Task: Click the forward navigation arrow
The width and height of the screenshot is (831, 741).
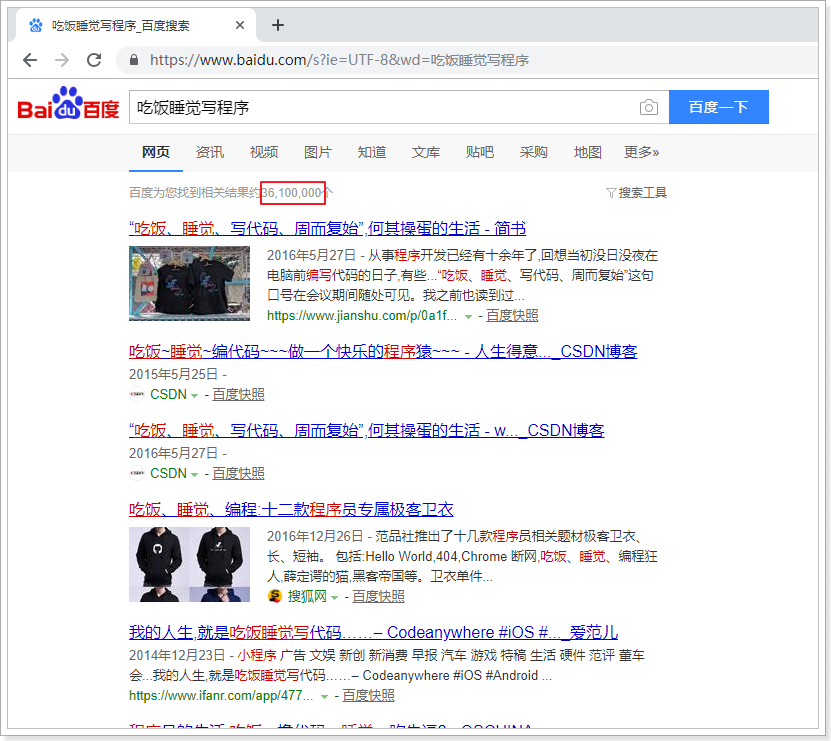Action: [61, 60]
